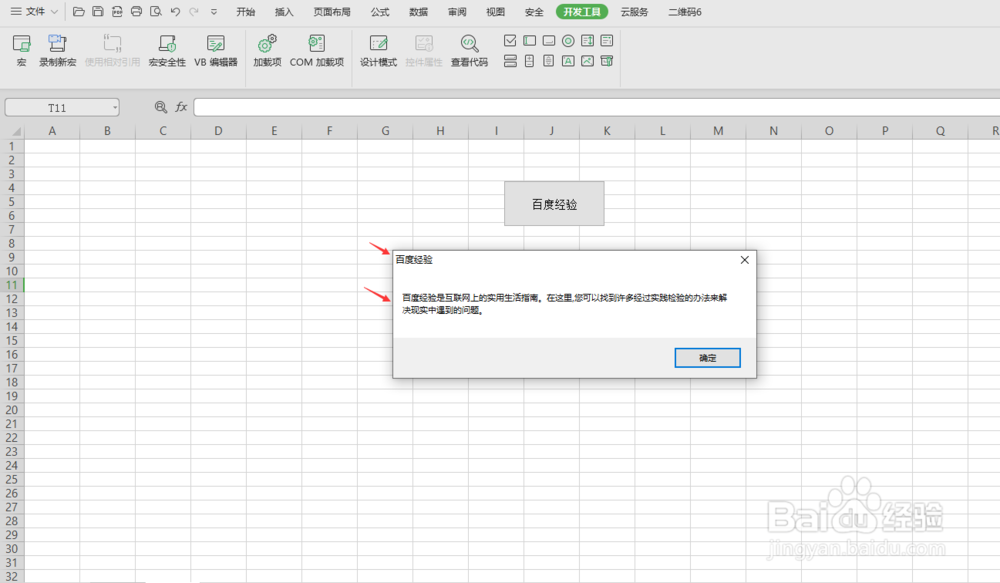
Task: Insert a checkbox form control
Action: pyautogui.click(x=510, y=41)
